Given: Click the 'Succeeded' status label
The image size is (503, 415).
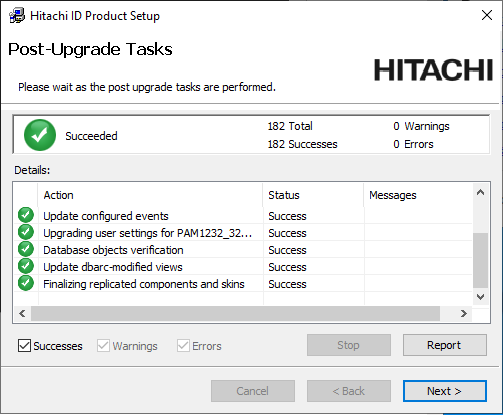Looking at the screenshot, I should click(x=91, y=136).
